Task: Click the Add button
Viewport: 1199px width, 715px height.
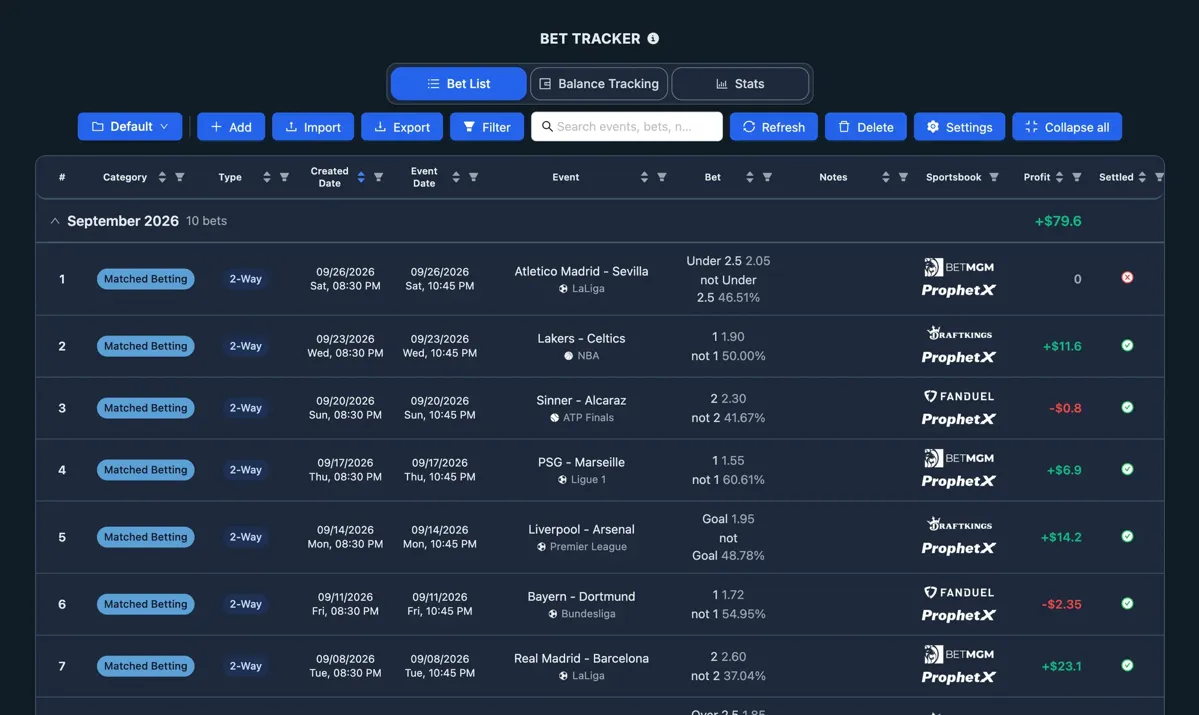Action: click(231, 127)
